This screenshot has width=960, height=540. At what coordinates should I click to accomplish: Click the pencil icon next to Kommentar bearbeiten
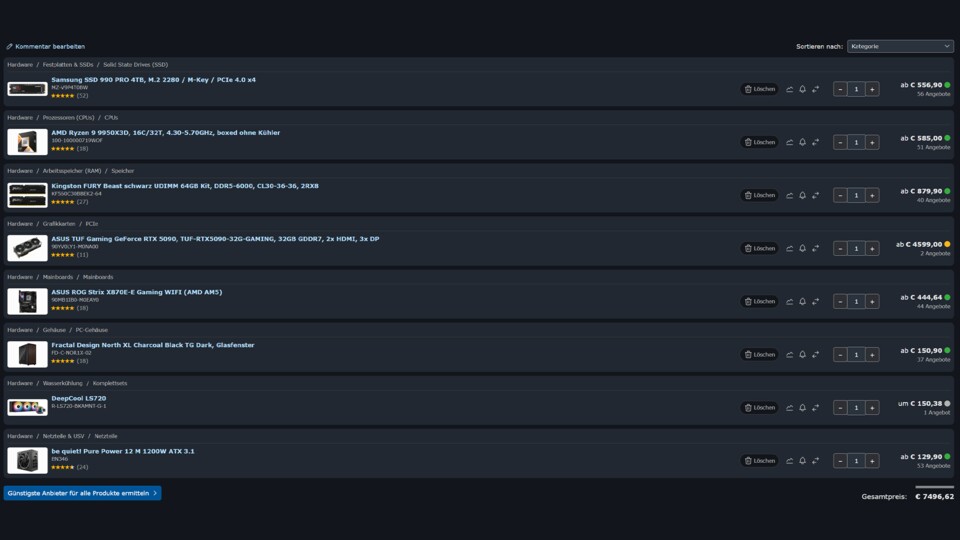[9, 47]
